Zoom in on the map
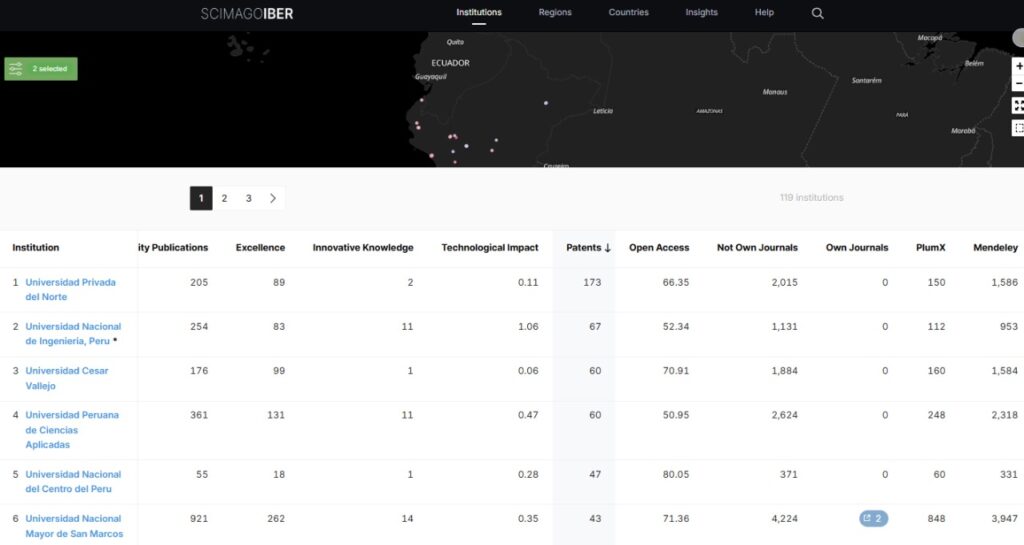This screenshot has height=545, width=1024. [1018, 66]
